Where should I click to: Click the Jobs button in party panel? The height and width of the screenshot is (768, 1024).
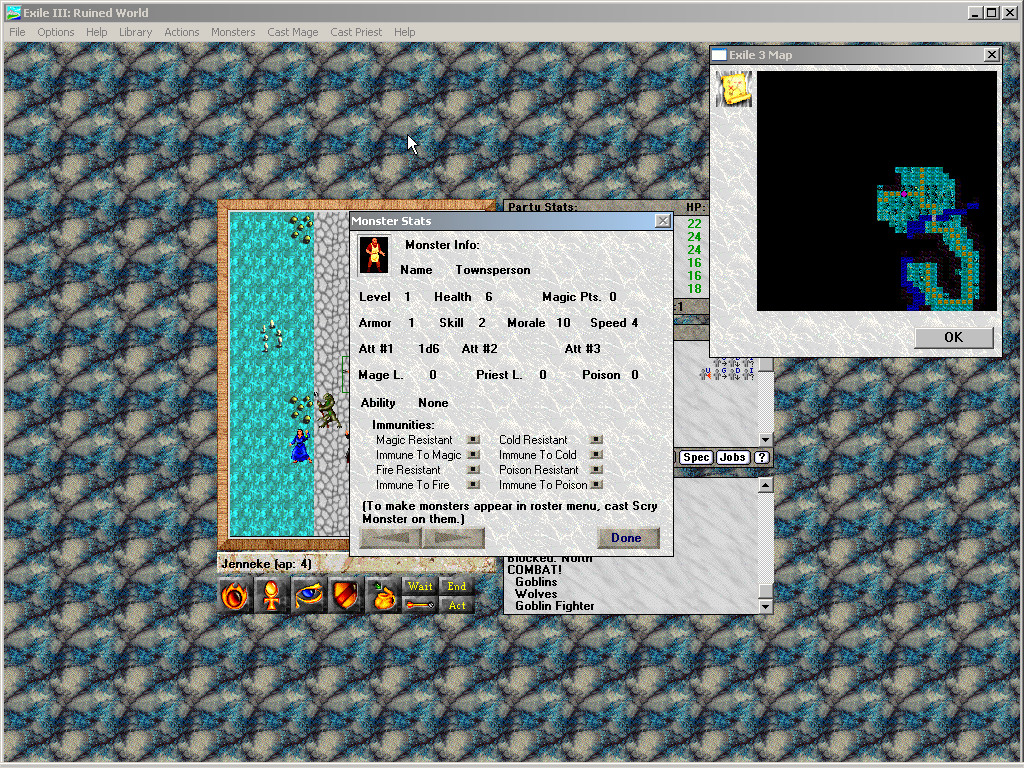(732, 457)
